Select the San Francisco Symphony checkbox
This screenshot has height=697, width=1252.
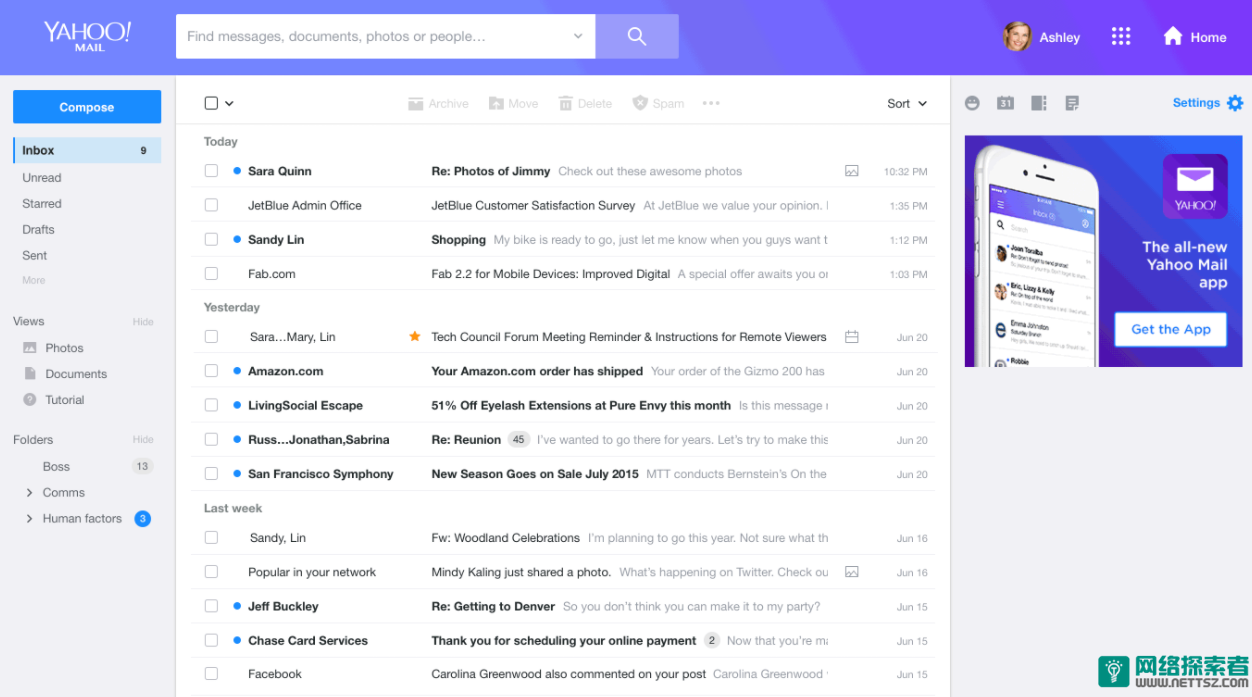(x=211, y=473)
